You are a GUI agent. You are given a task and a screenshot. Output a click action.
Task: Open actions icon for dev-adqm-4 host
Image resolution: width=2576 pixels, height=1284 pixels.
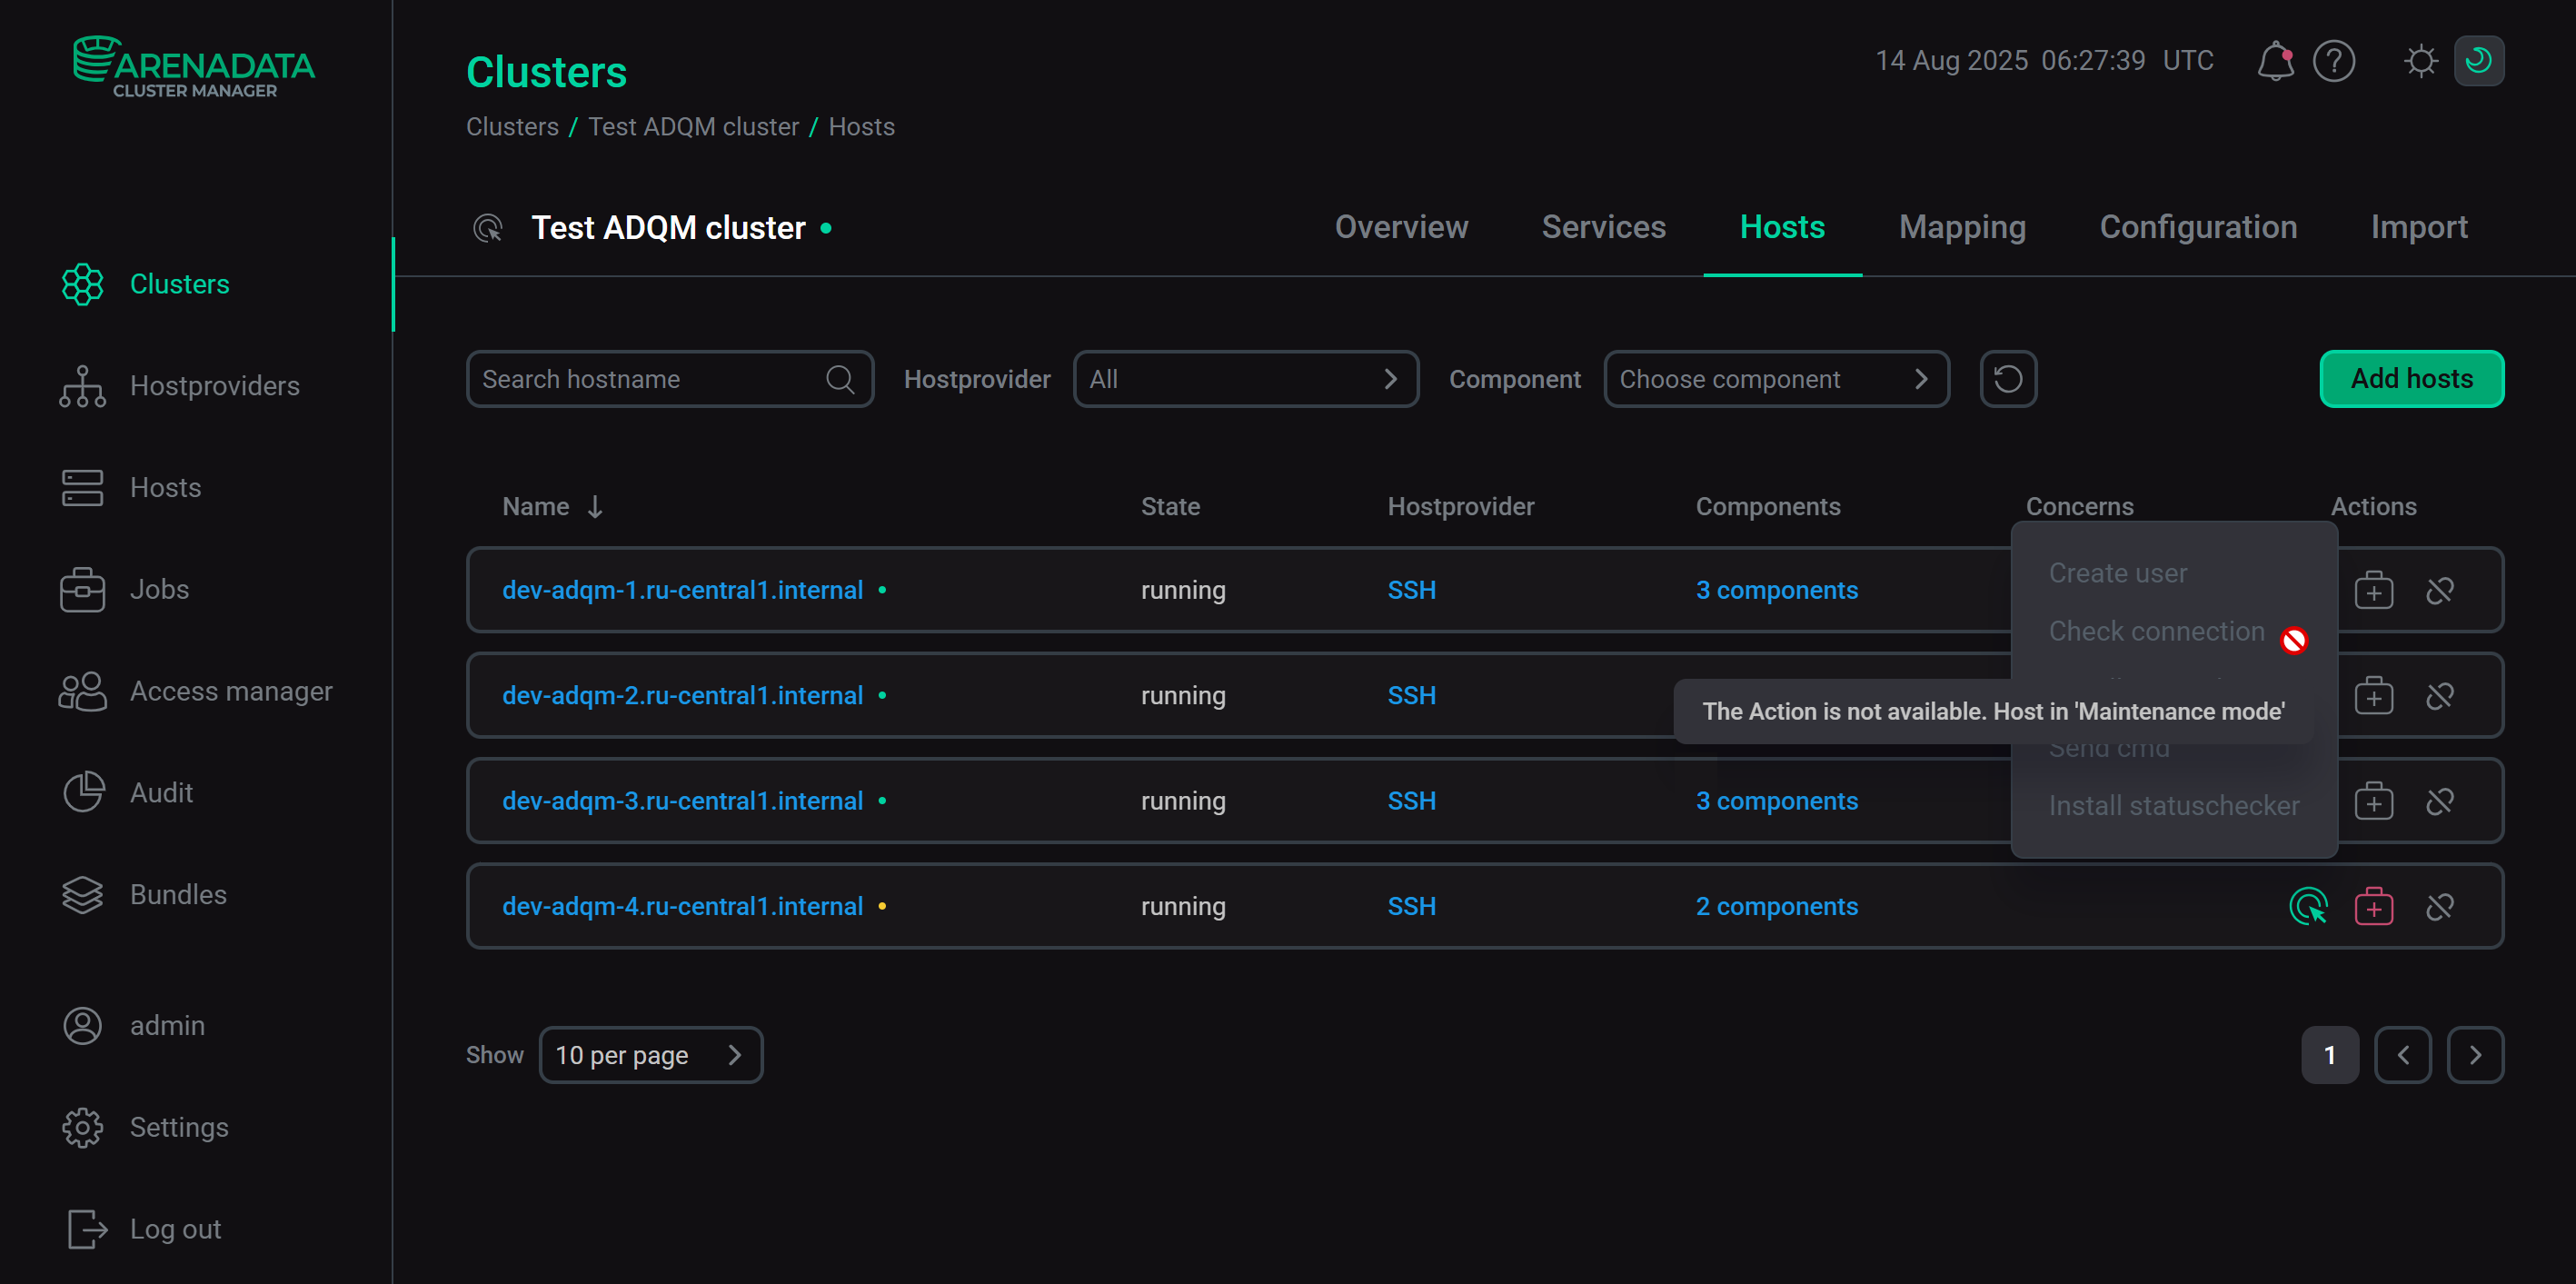tap(2308, 907)
